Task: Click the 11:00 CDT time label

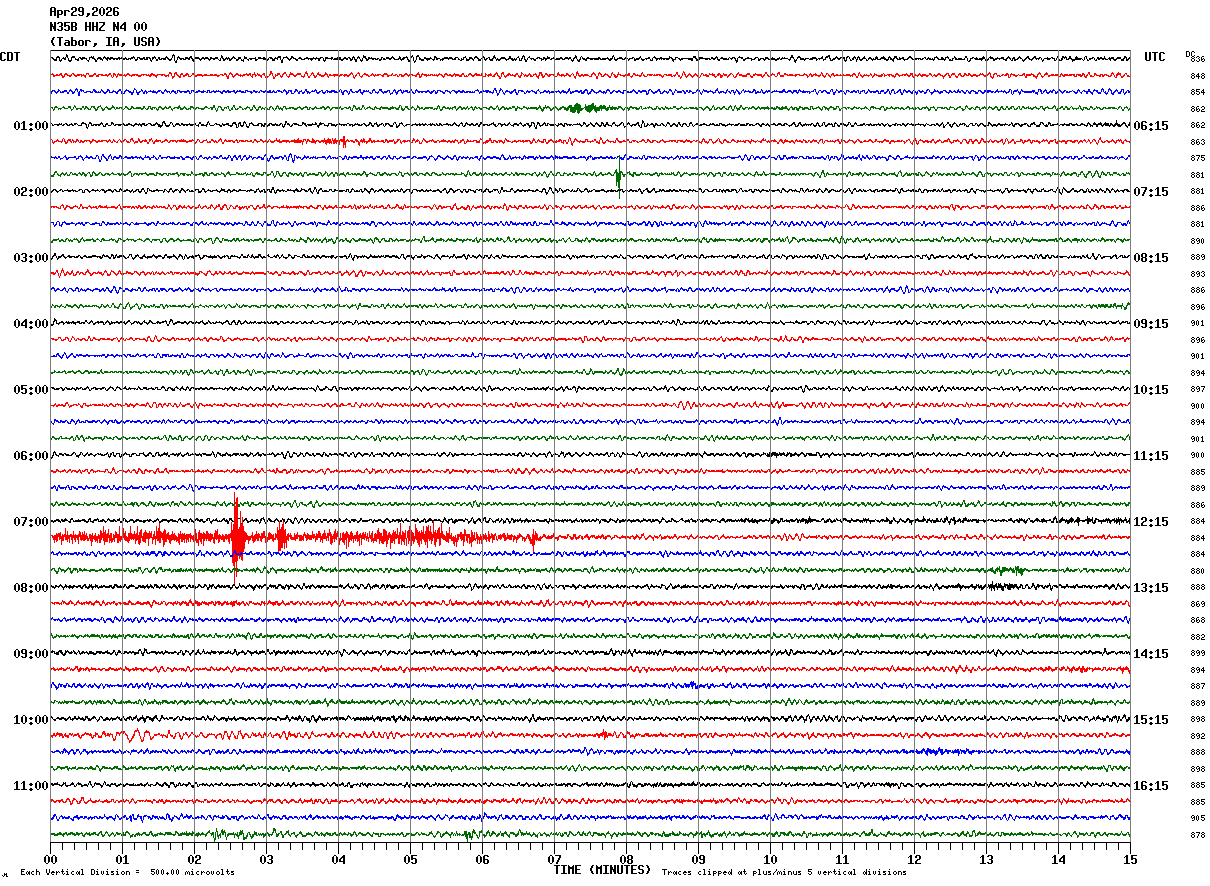Action: click(x=31, y=786)
